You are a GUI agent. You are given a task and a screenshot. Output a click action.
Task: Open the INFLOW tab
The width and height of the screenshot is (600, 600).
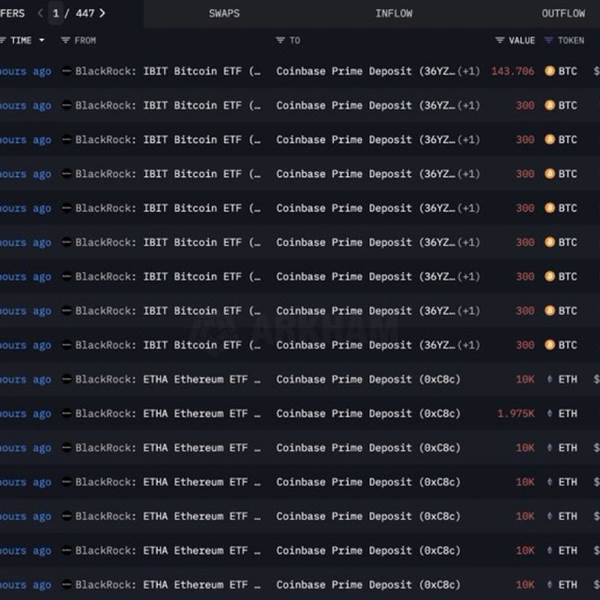pyautogui.click(x=394, y=14)
